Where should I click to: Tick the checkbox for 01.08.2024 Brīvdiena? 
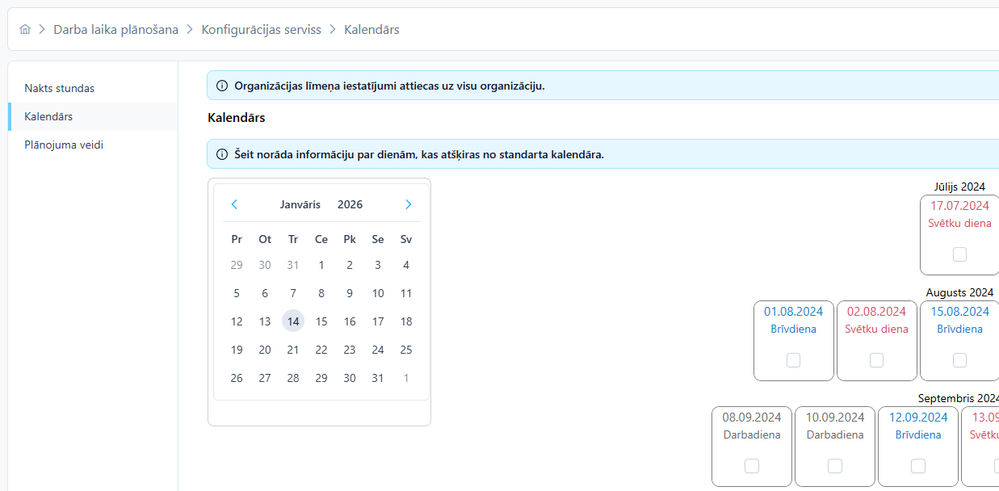point(793,360)
